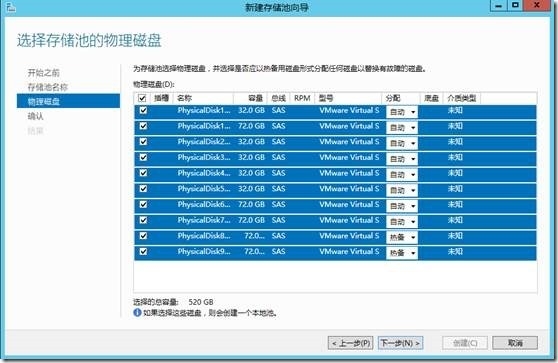Uncheck the PhysicalDisk8 row checkbox
The height and width of the screenshot is (363, 558).
pyautogui.click(x=143, y=236)
